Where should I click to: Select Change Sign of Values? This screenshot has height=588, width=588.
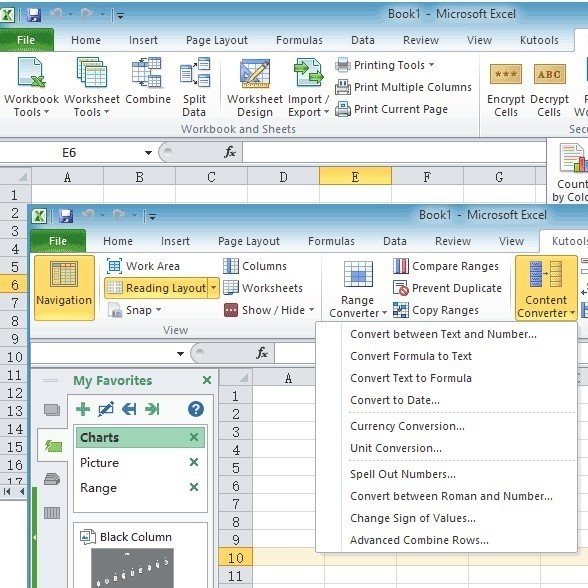point(446,518)
